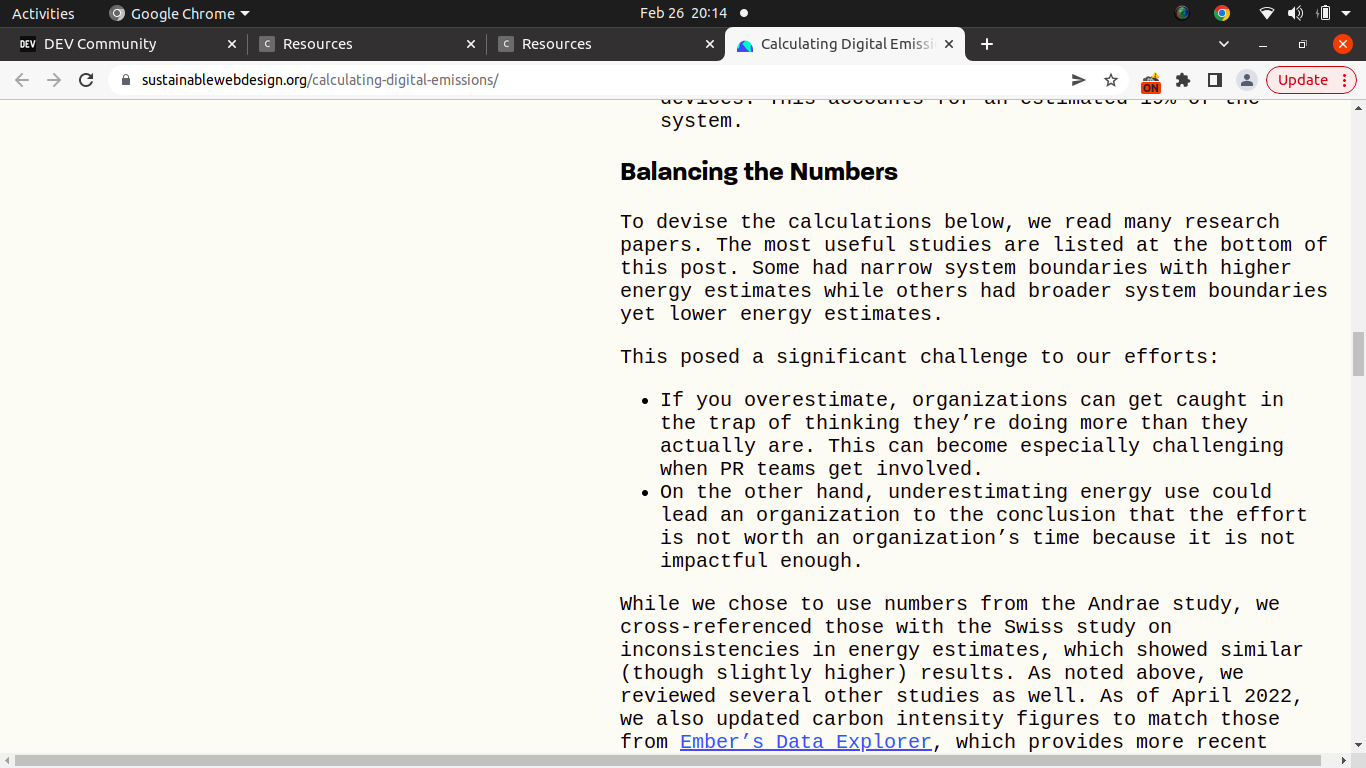Viewport: 1366px width, 768px height.
Task: Open Chrome extensions puzzle icon
Action: click(x=1183, y=80)
